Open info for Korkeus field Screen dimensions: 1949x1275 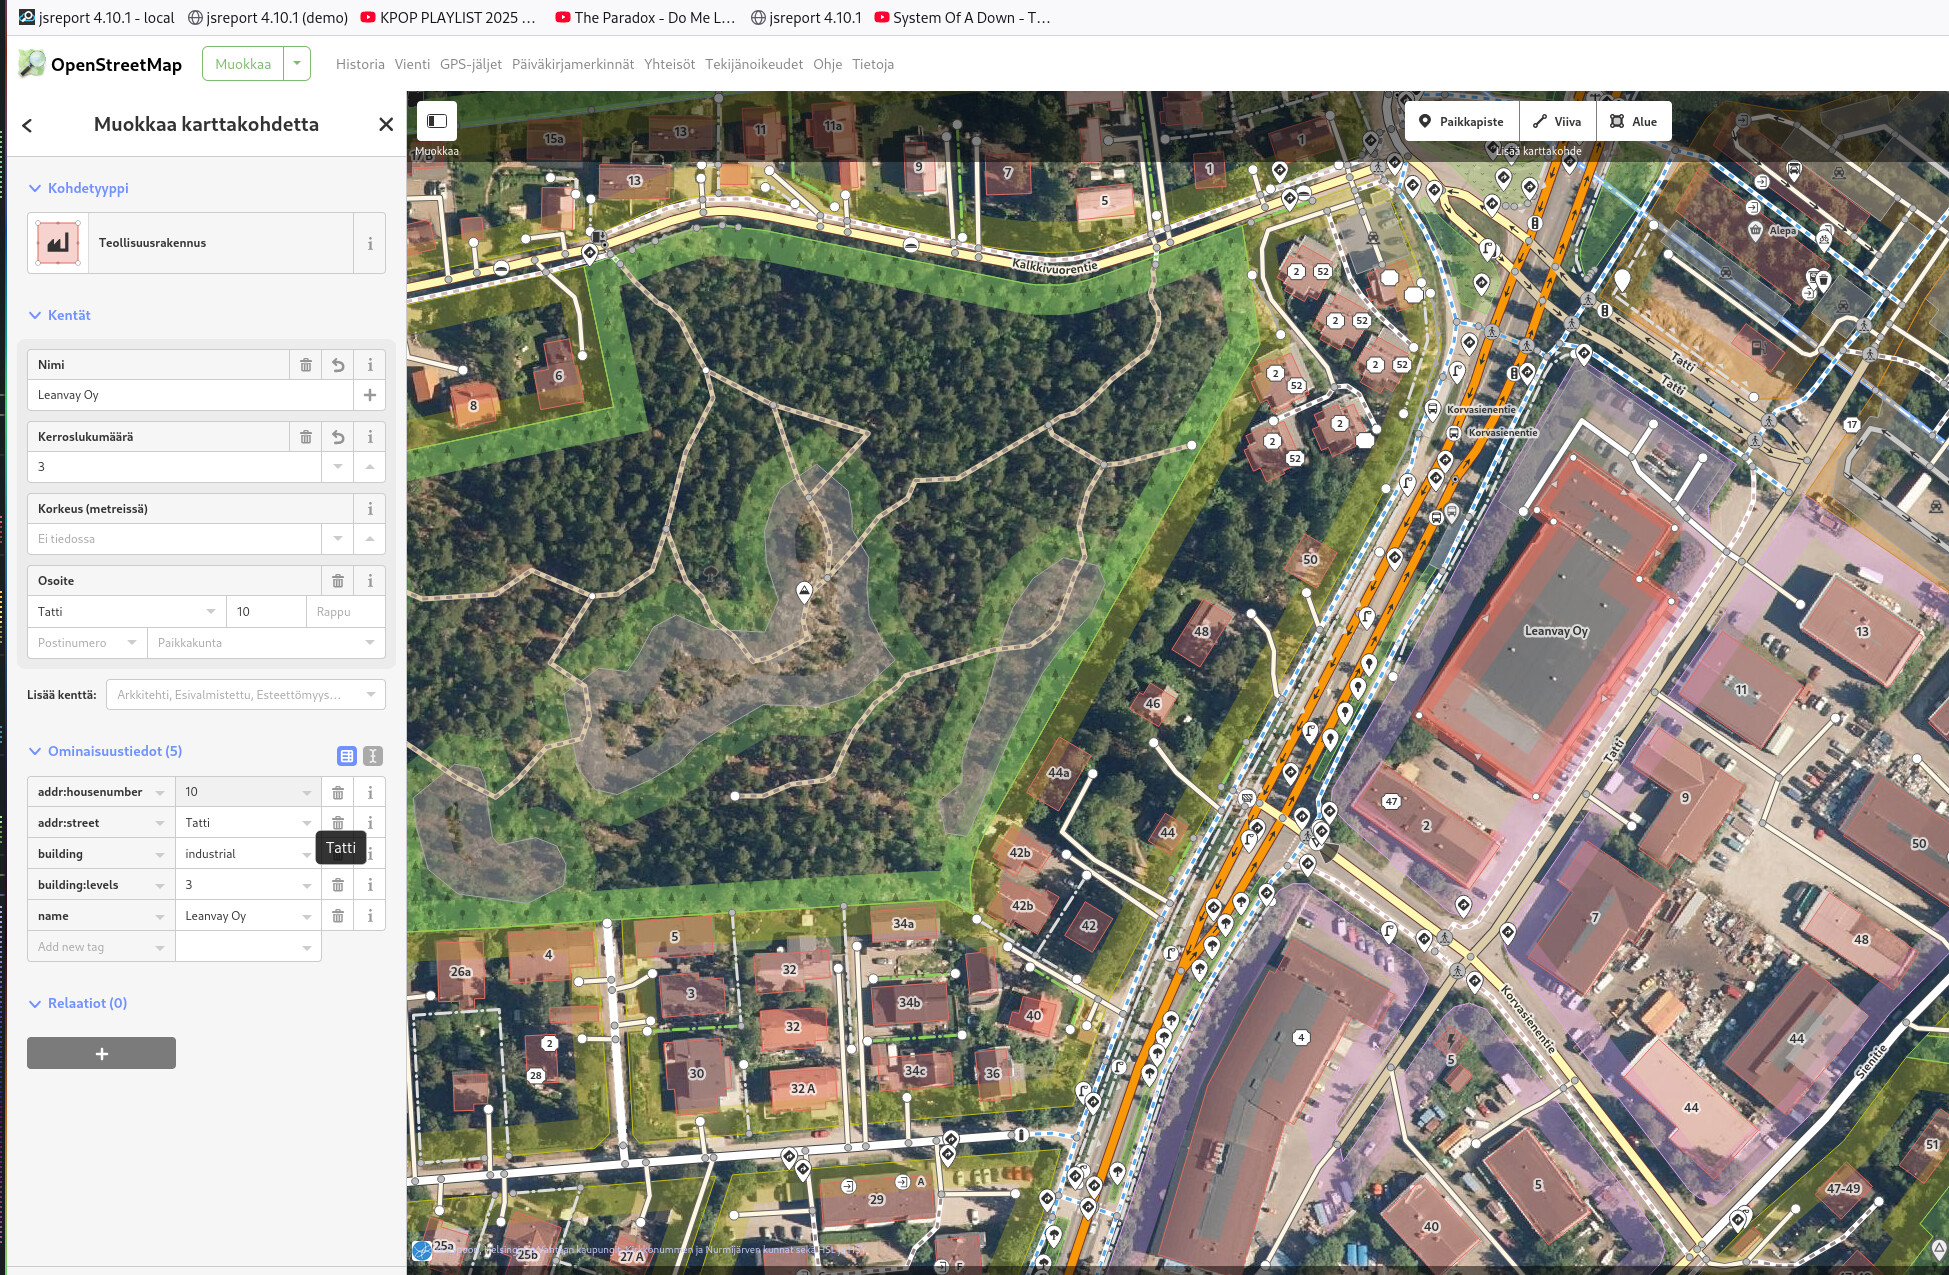(x=370, y=509)
